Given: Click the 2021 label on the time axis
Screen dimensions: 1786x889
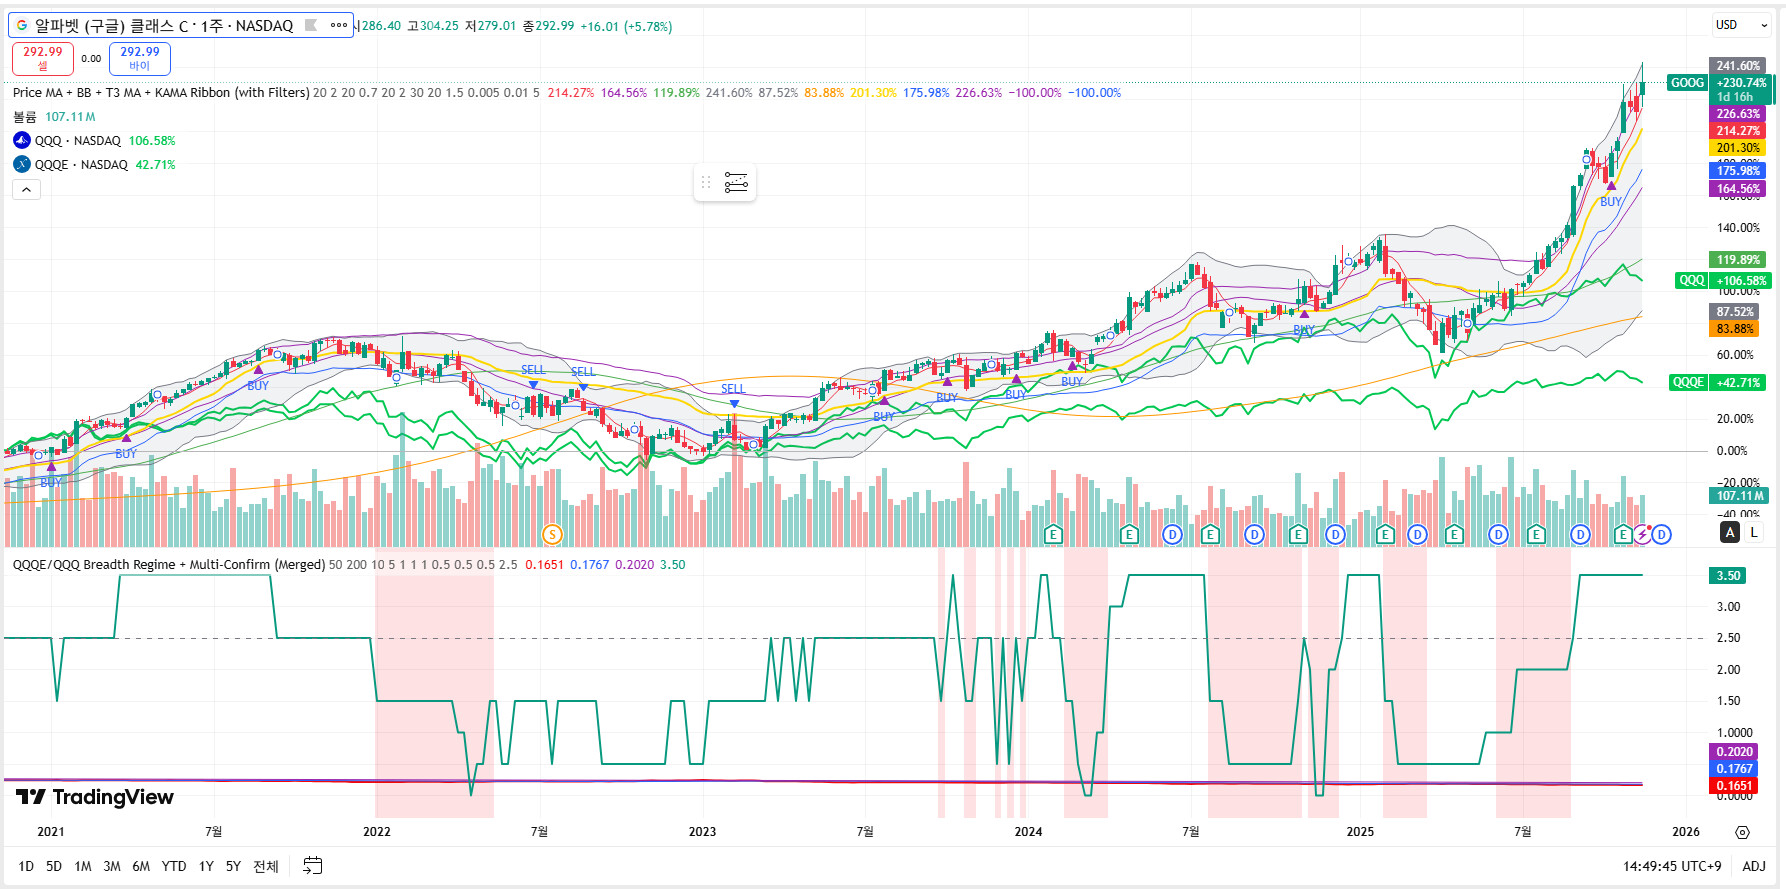Looking at the screenshot, I should click(51, 832).
